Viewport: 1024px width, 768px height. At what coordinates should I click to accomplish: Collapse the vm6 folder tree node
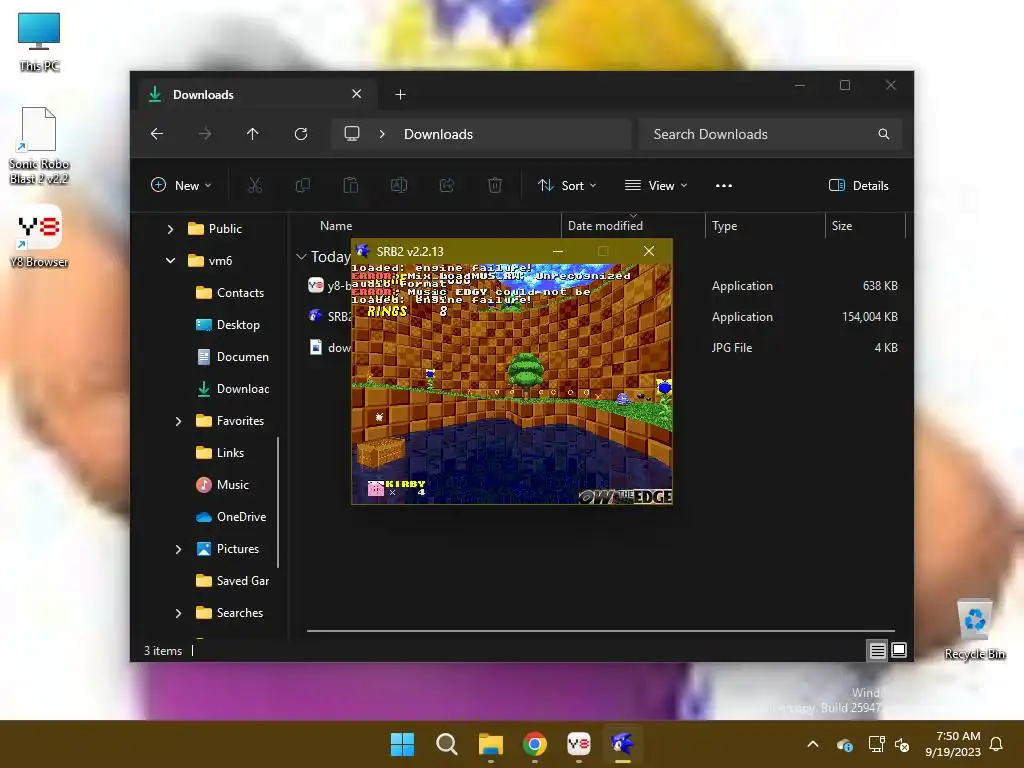170,261
